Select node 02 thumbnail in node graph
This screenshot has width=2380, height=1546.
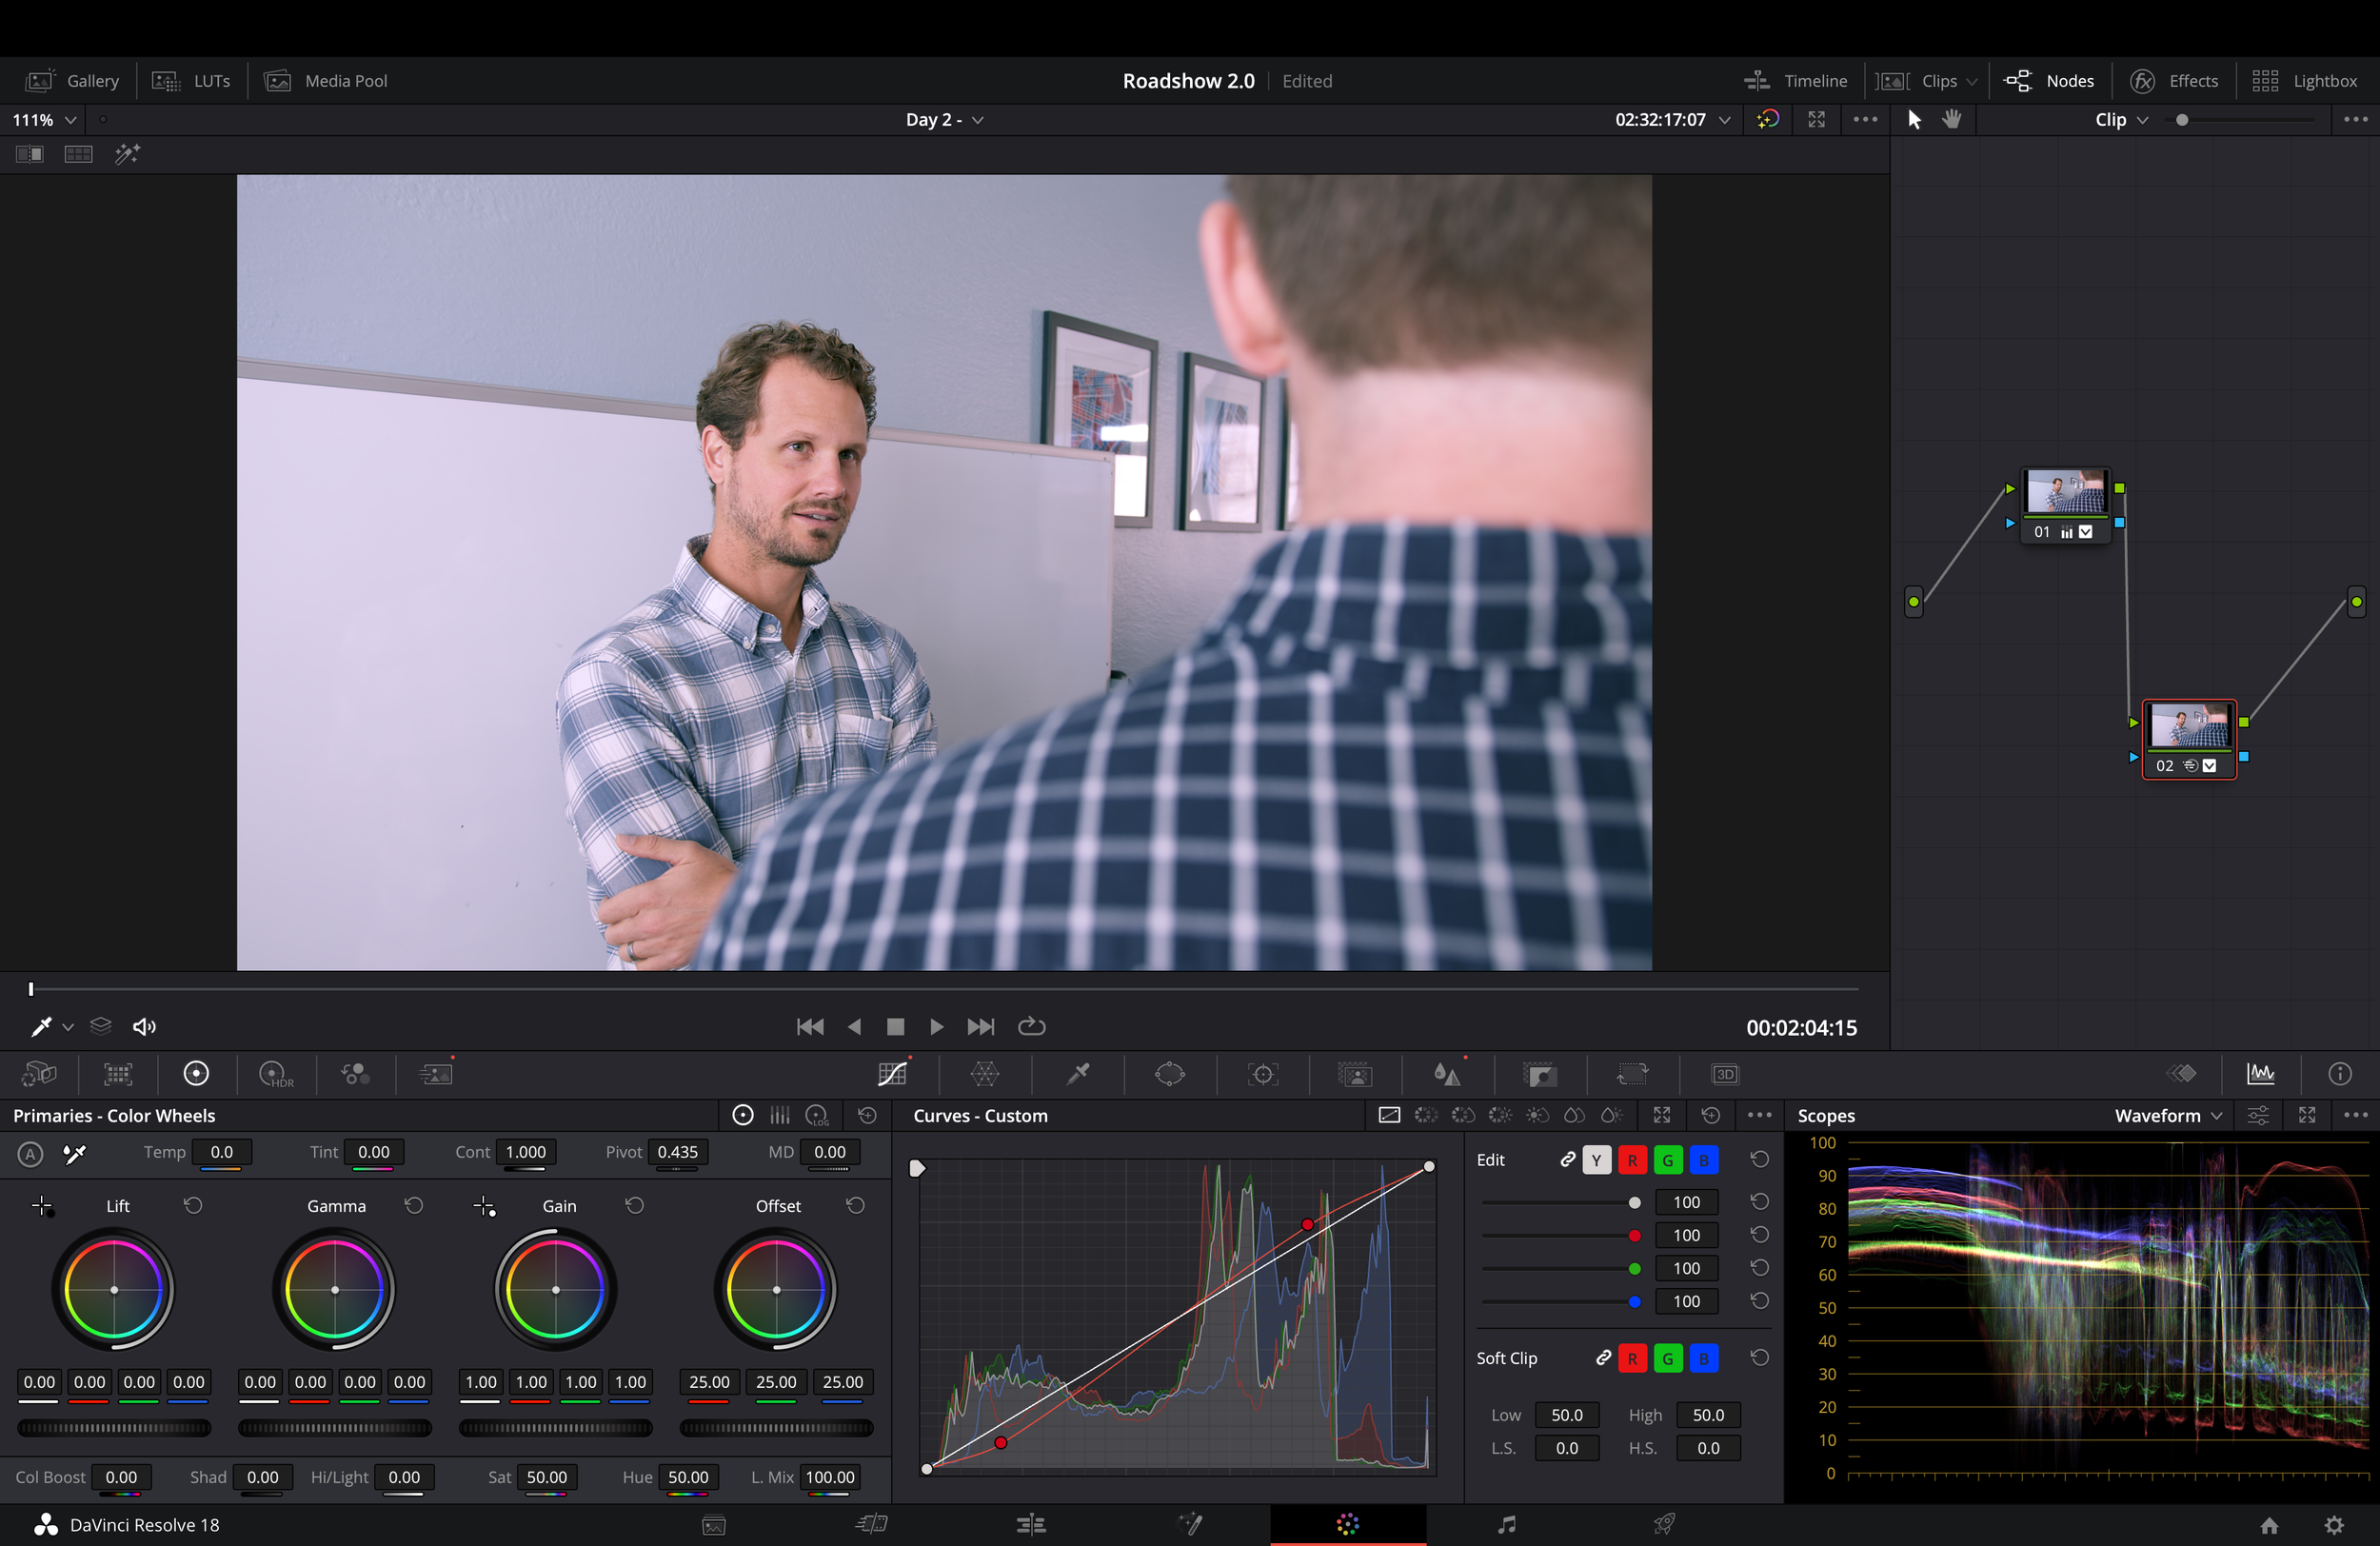pos(2189,726)
